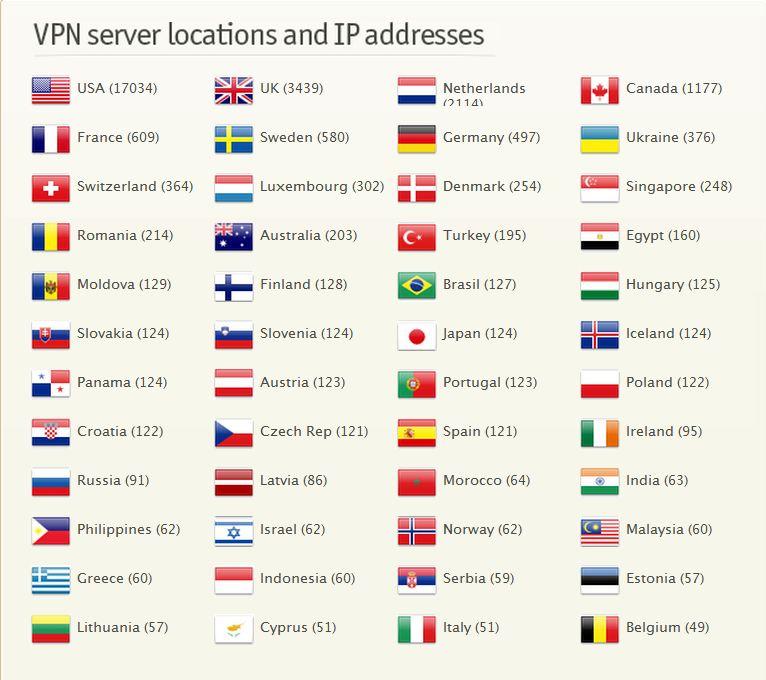
Task: Click the Japan flag icon
Action: (417, 336)
